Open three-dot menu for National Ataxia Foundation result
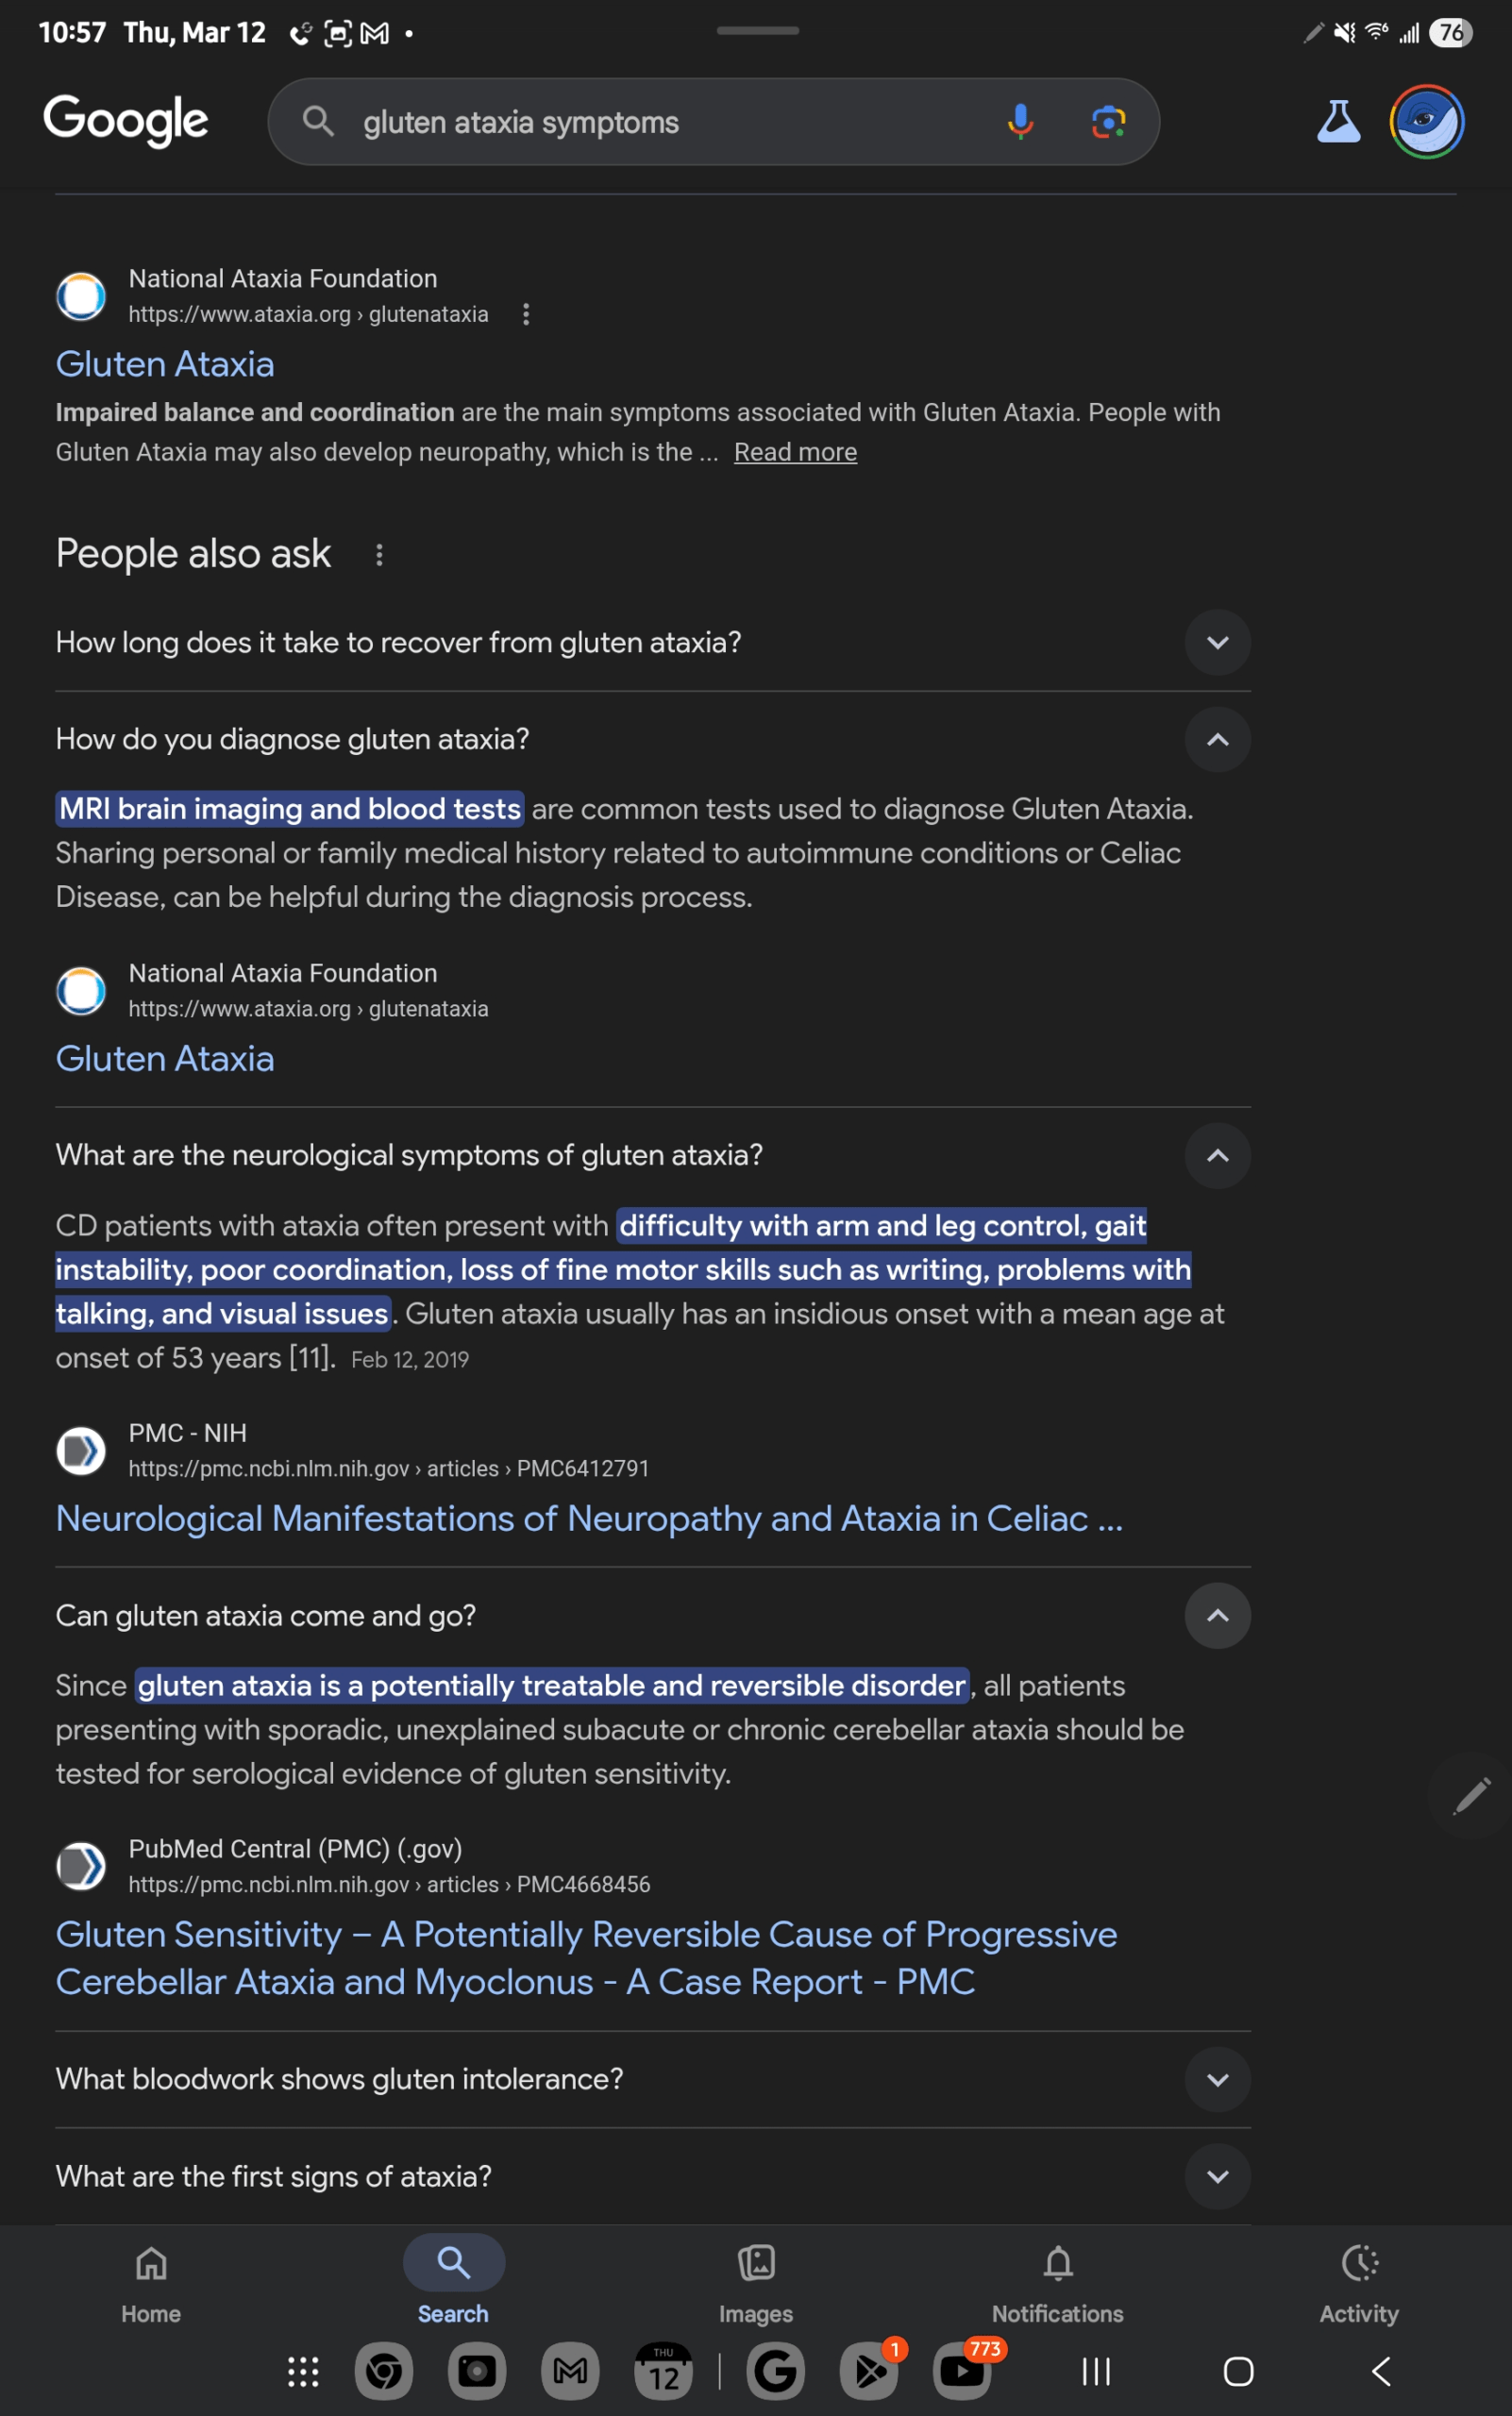Image resolution: width=1512 pixels, height=2416 pixels. click(526, 314)
